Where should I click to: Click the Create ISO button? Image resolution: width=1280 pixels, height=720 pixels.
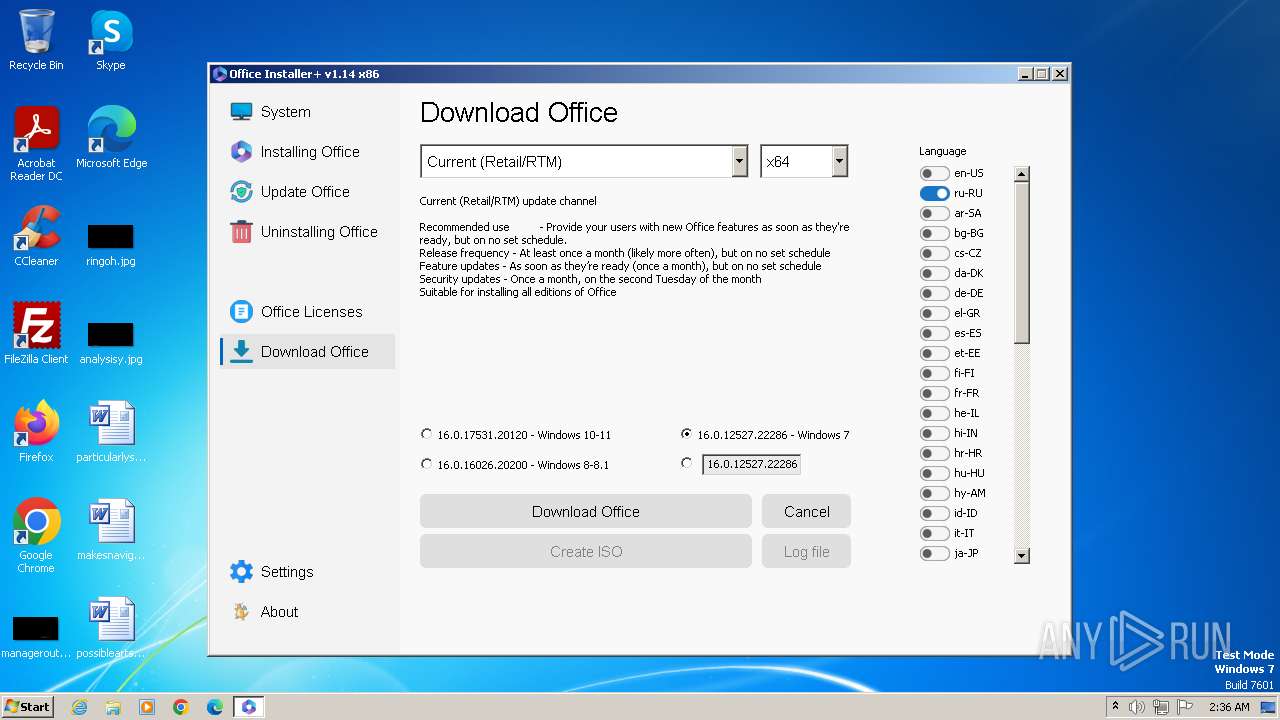click(586, 551)
